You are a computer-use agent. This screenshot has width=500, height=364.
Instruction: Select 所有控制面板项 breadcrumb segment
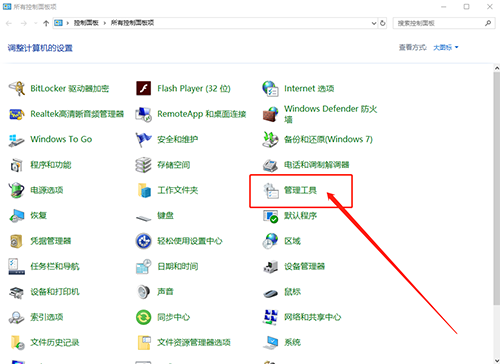tap(132, 23)
